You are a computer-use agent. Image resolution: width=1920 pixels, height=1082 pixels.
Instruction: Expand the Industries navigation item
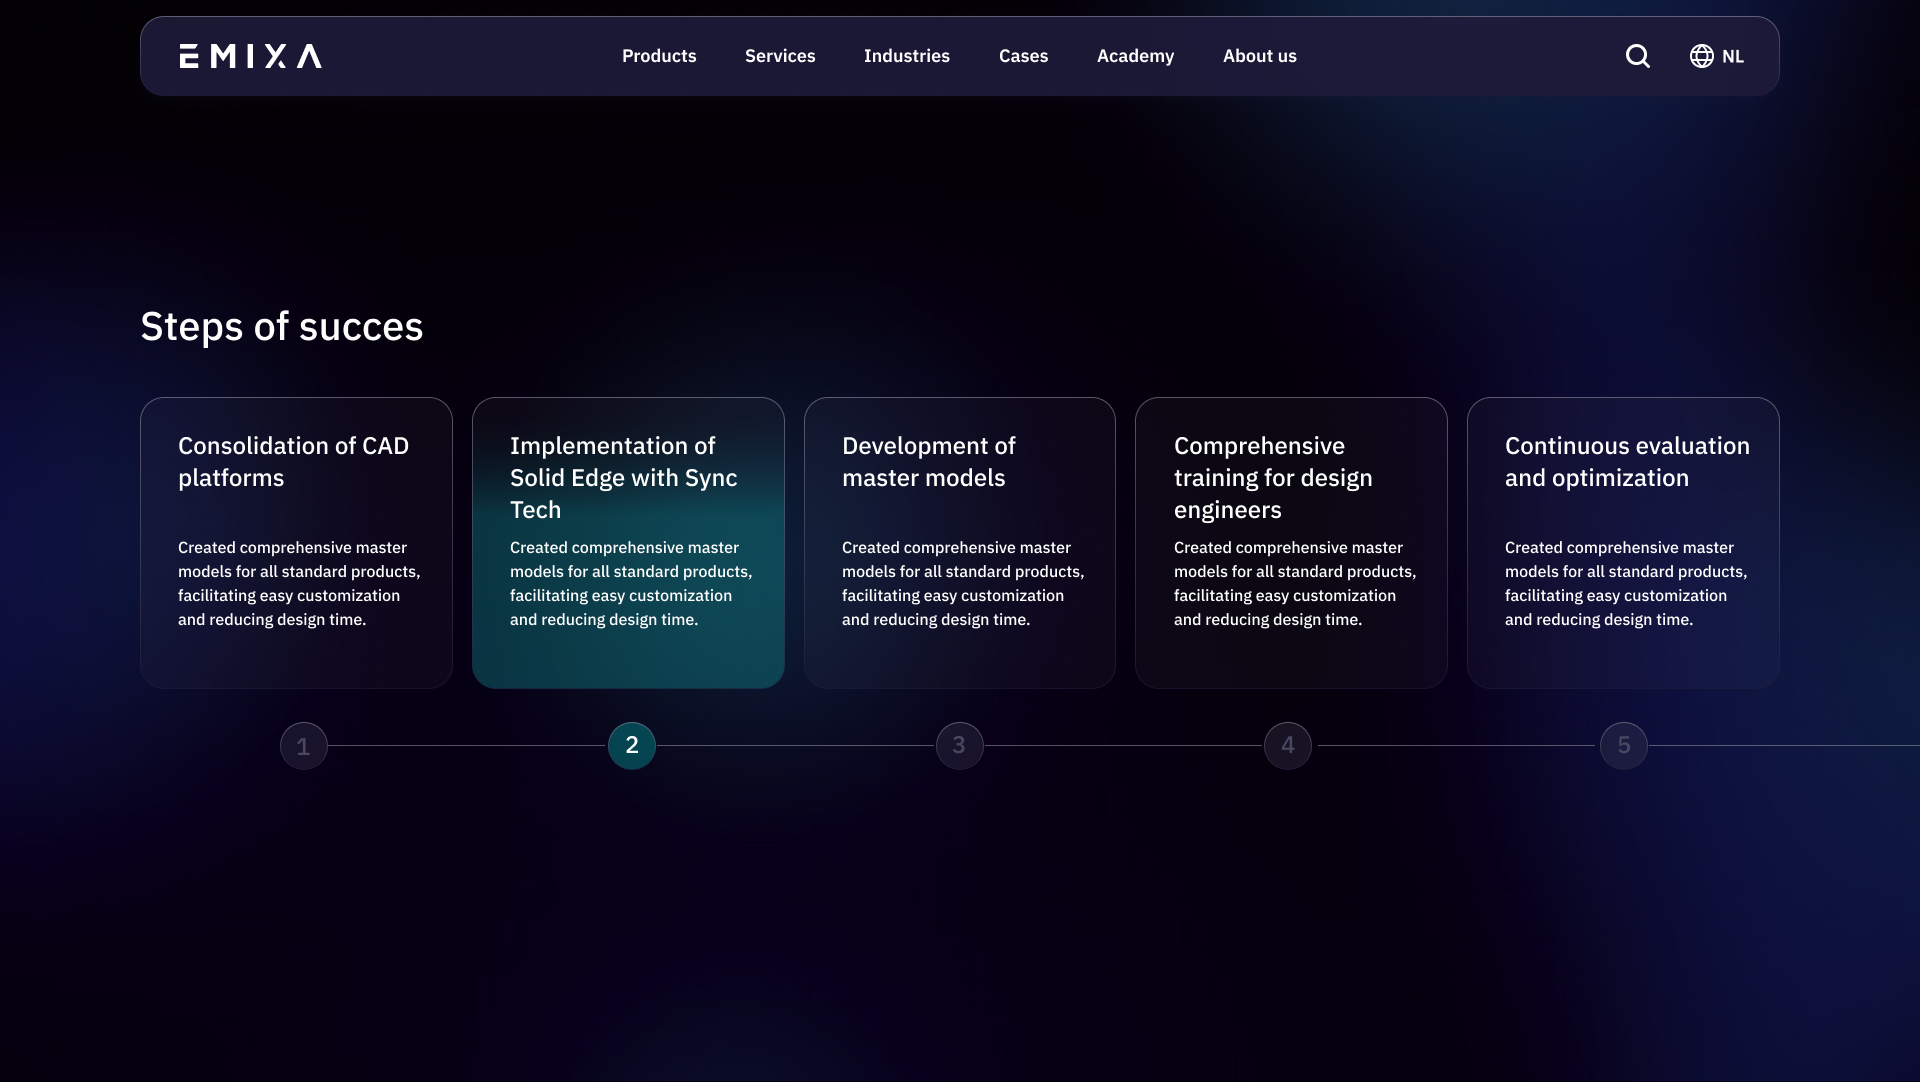[x=906, y=56]
